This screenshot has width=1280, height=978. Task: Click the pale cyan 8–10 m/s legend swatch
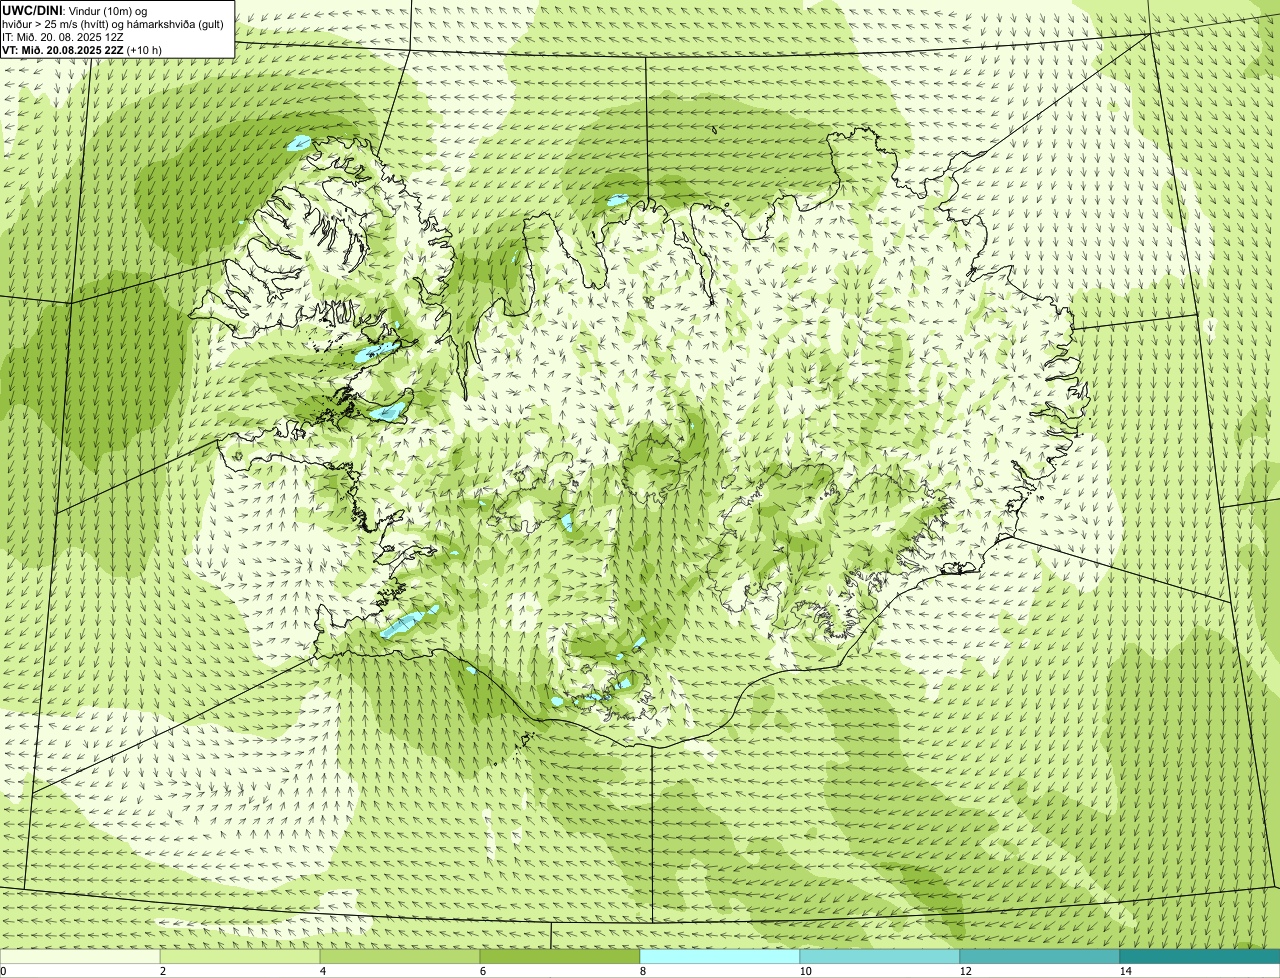point(720,956)
